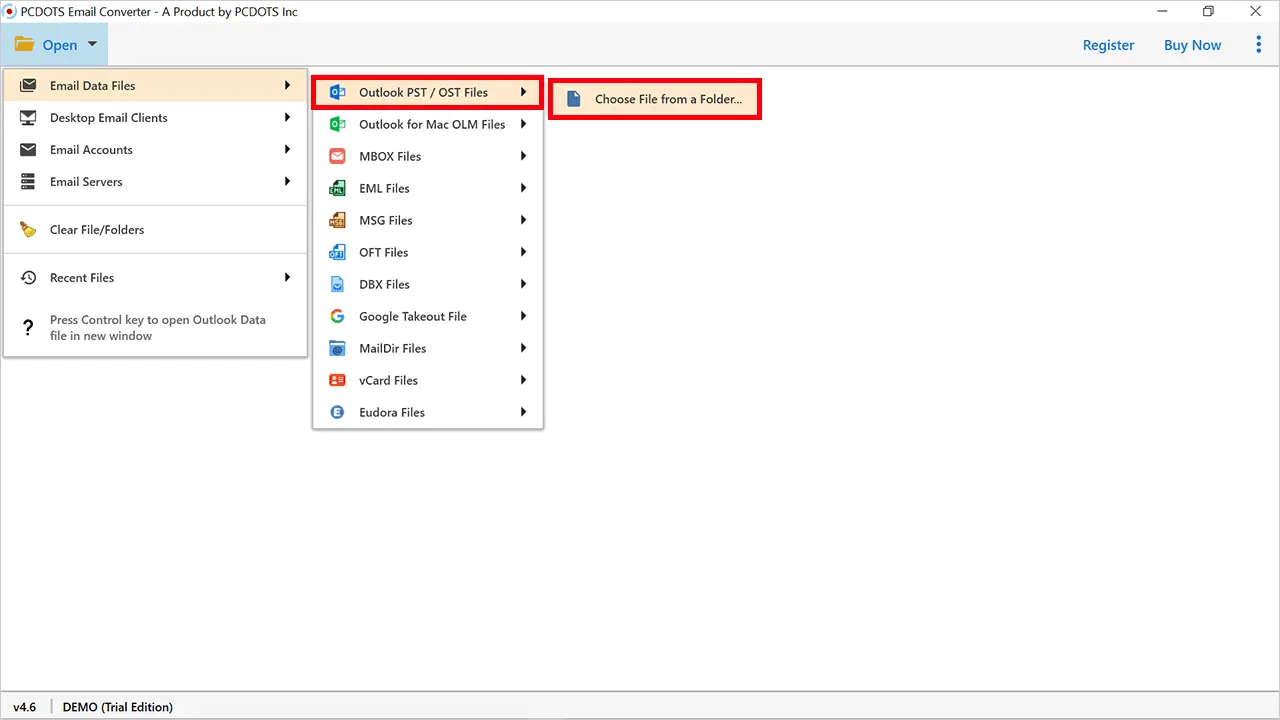
Task: Click the Outlook for Mac OLM icon
Action: 338,125
